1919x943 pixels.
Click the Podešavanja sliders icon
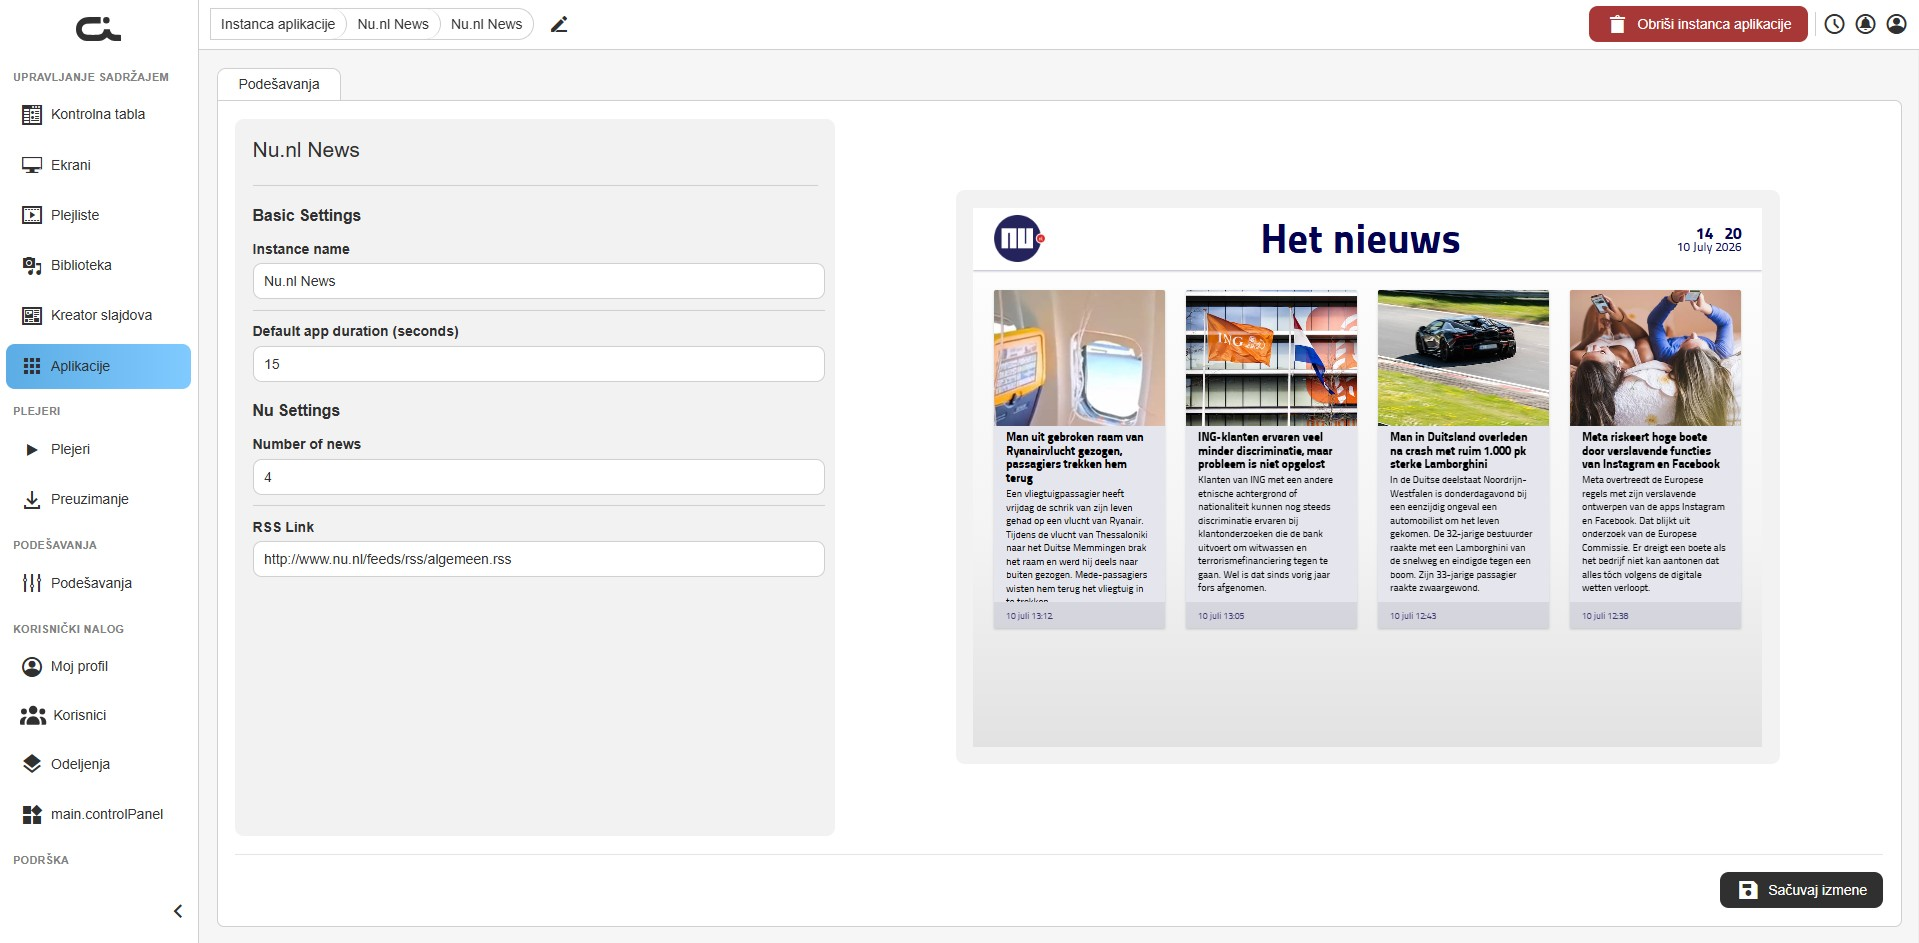click(x=32, y=583)
